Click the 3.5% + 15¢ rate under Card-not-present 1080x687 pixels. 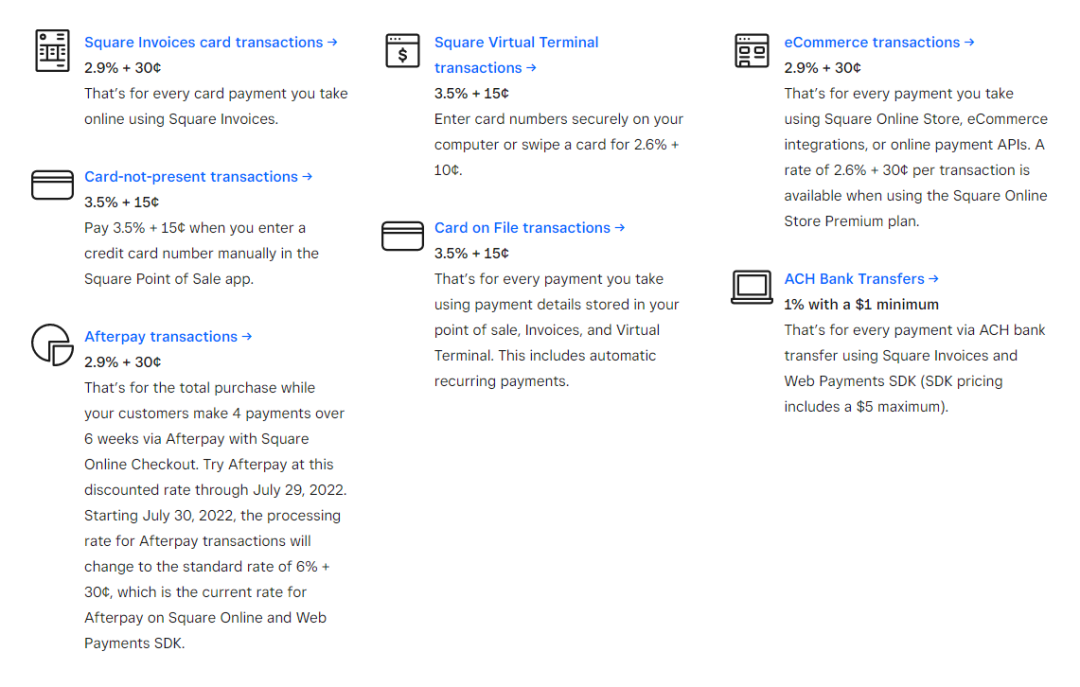click(122, 202)
